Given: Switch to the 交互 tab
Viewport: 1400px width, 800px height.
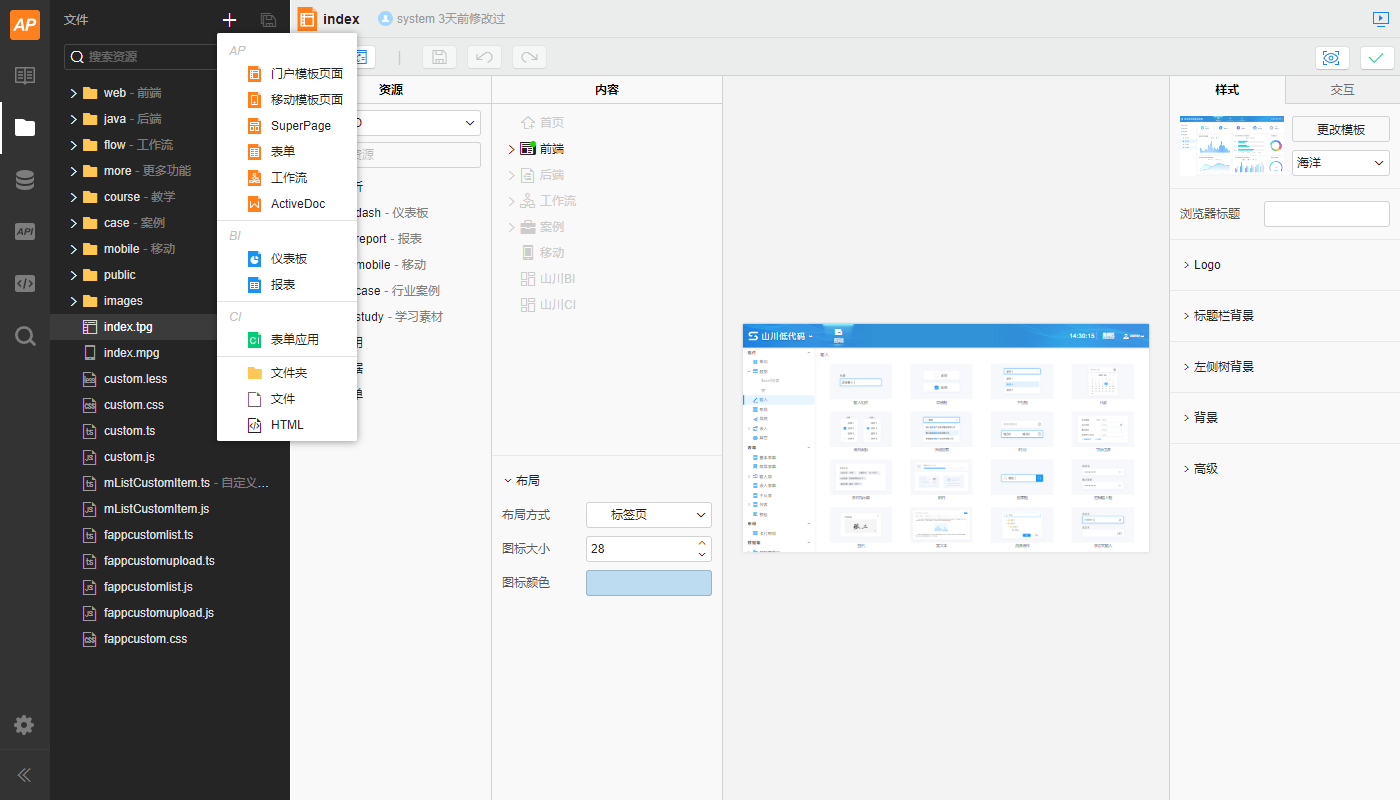Looking at the screenshot, I should 1342,90.
